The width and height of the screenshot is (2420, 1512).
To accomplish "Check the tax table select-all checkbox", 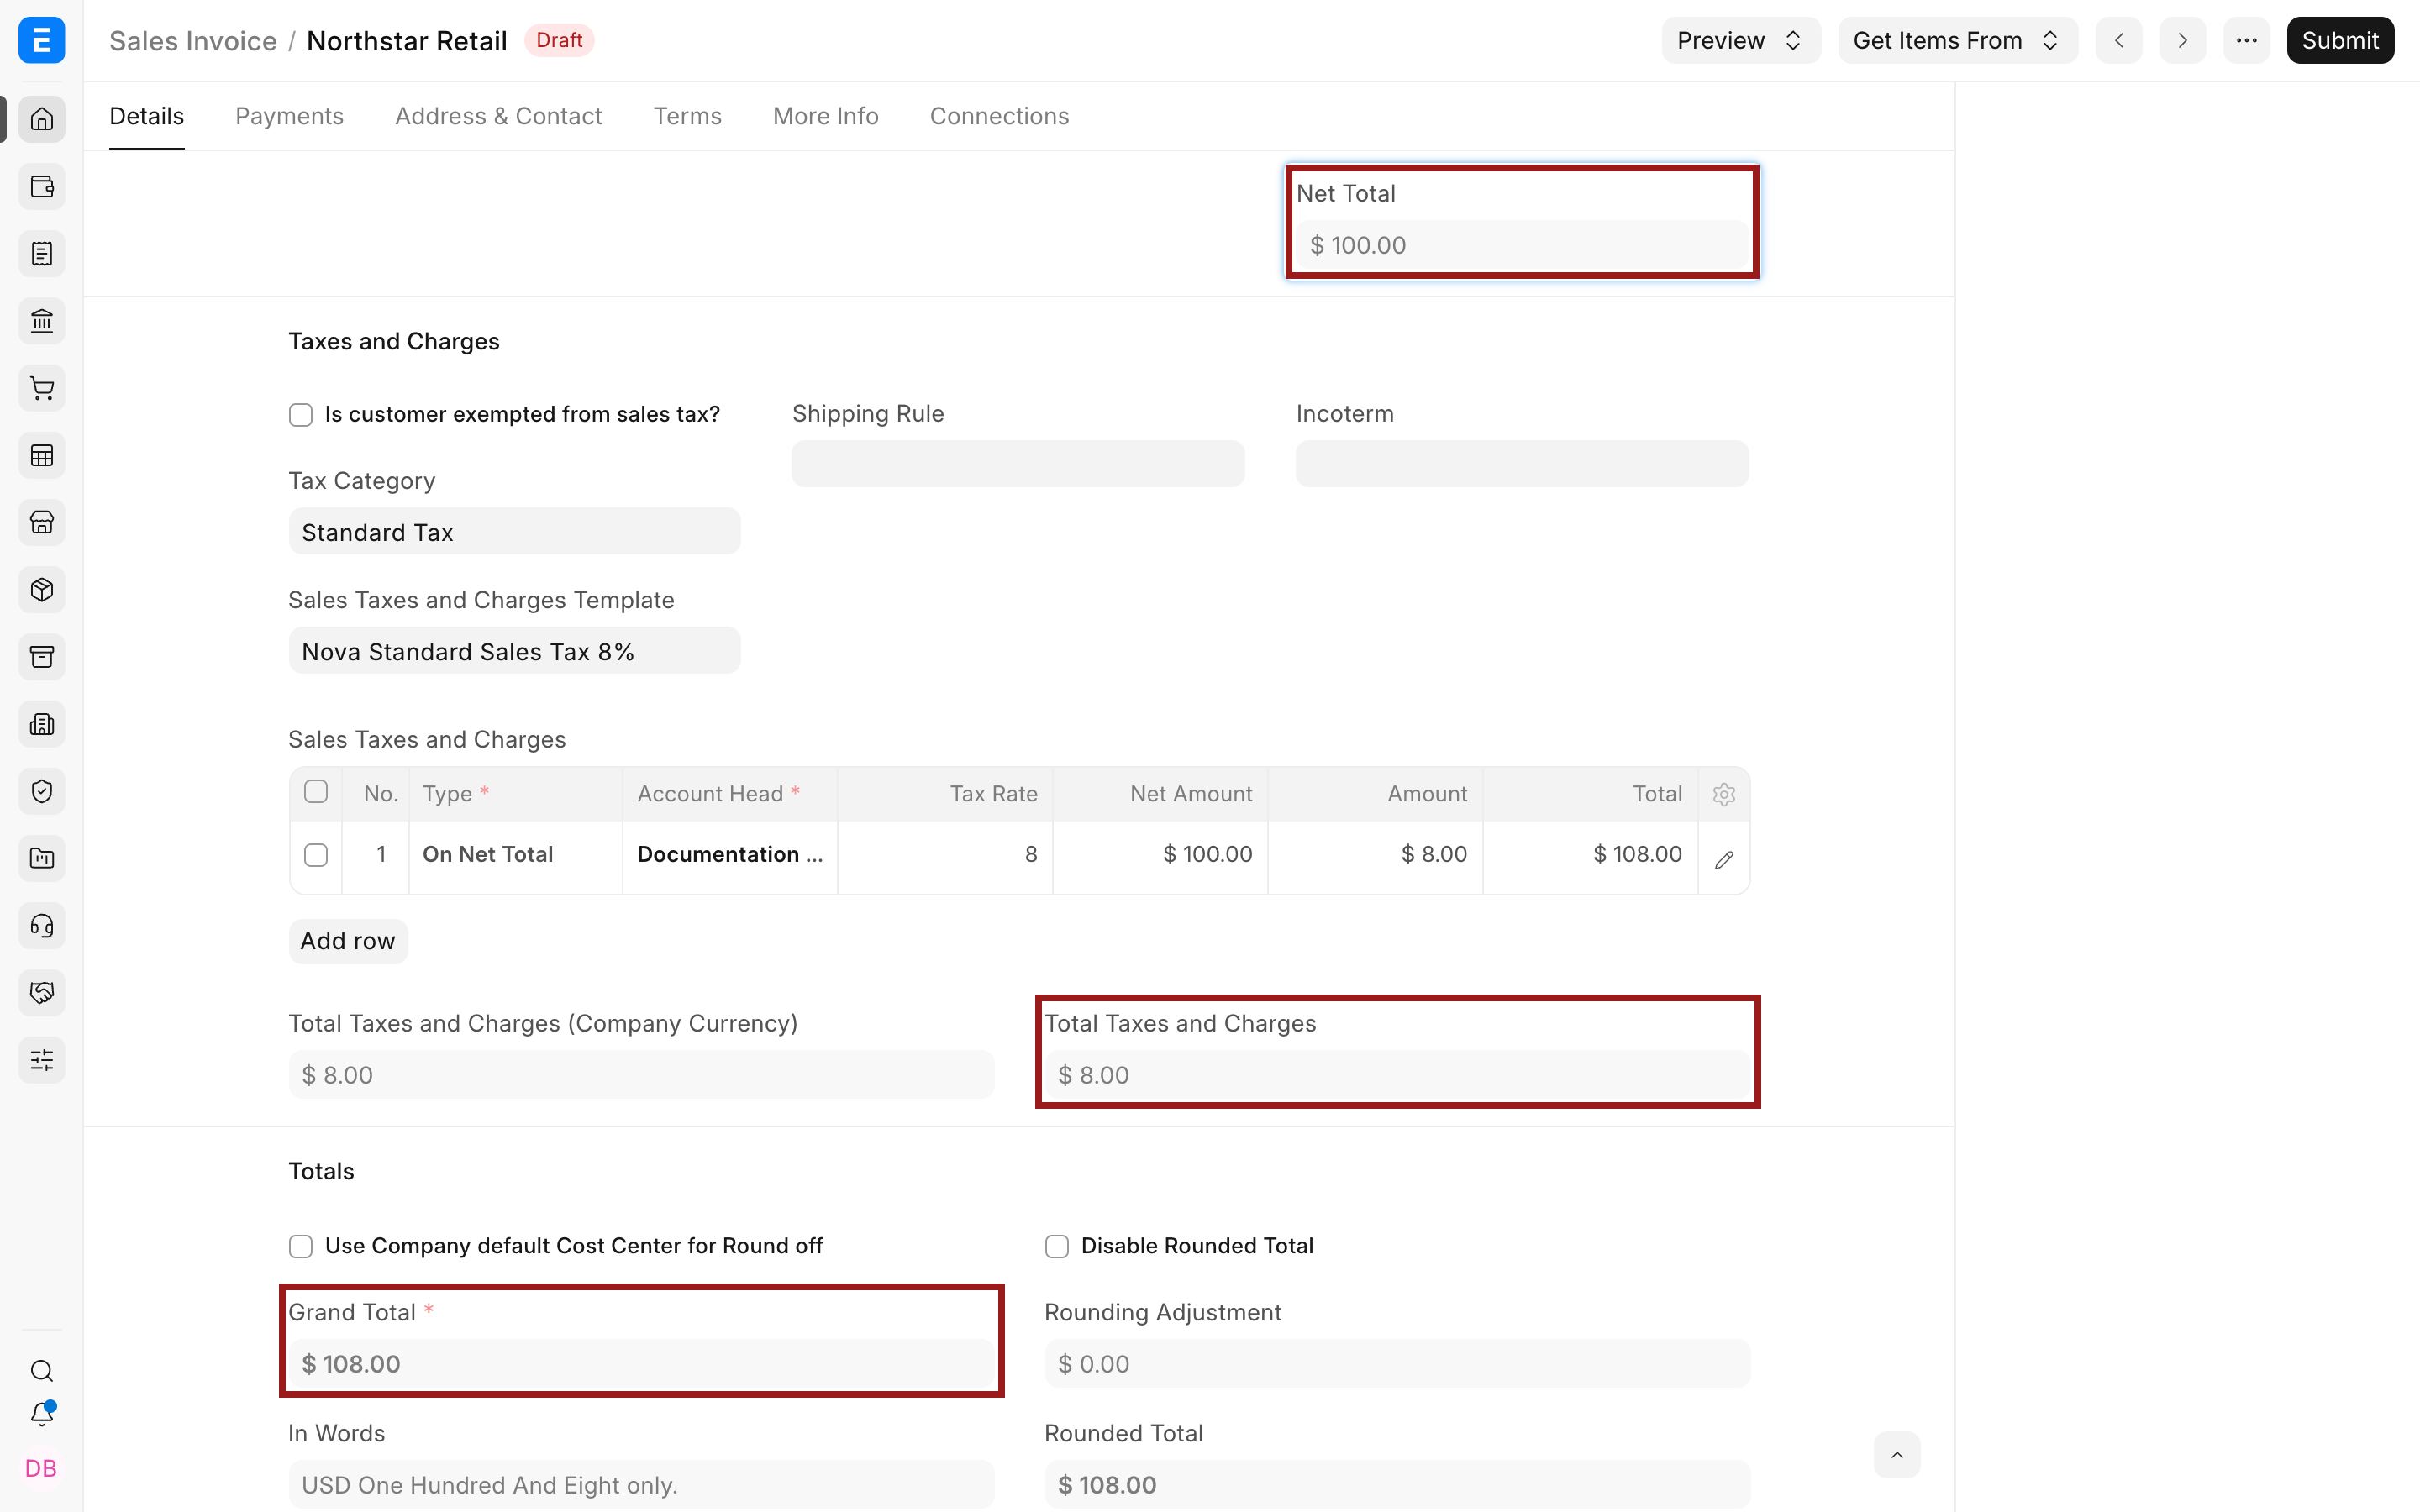I will (316, 792).
